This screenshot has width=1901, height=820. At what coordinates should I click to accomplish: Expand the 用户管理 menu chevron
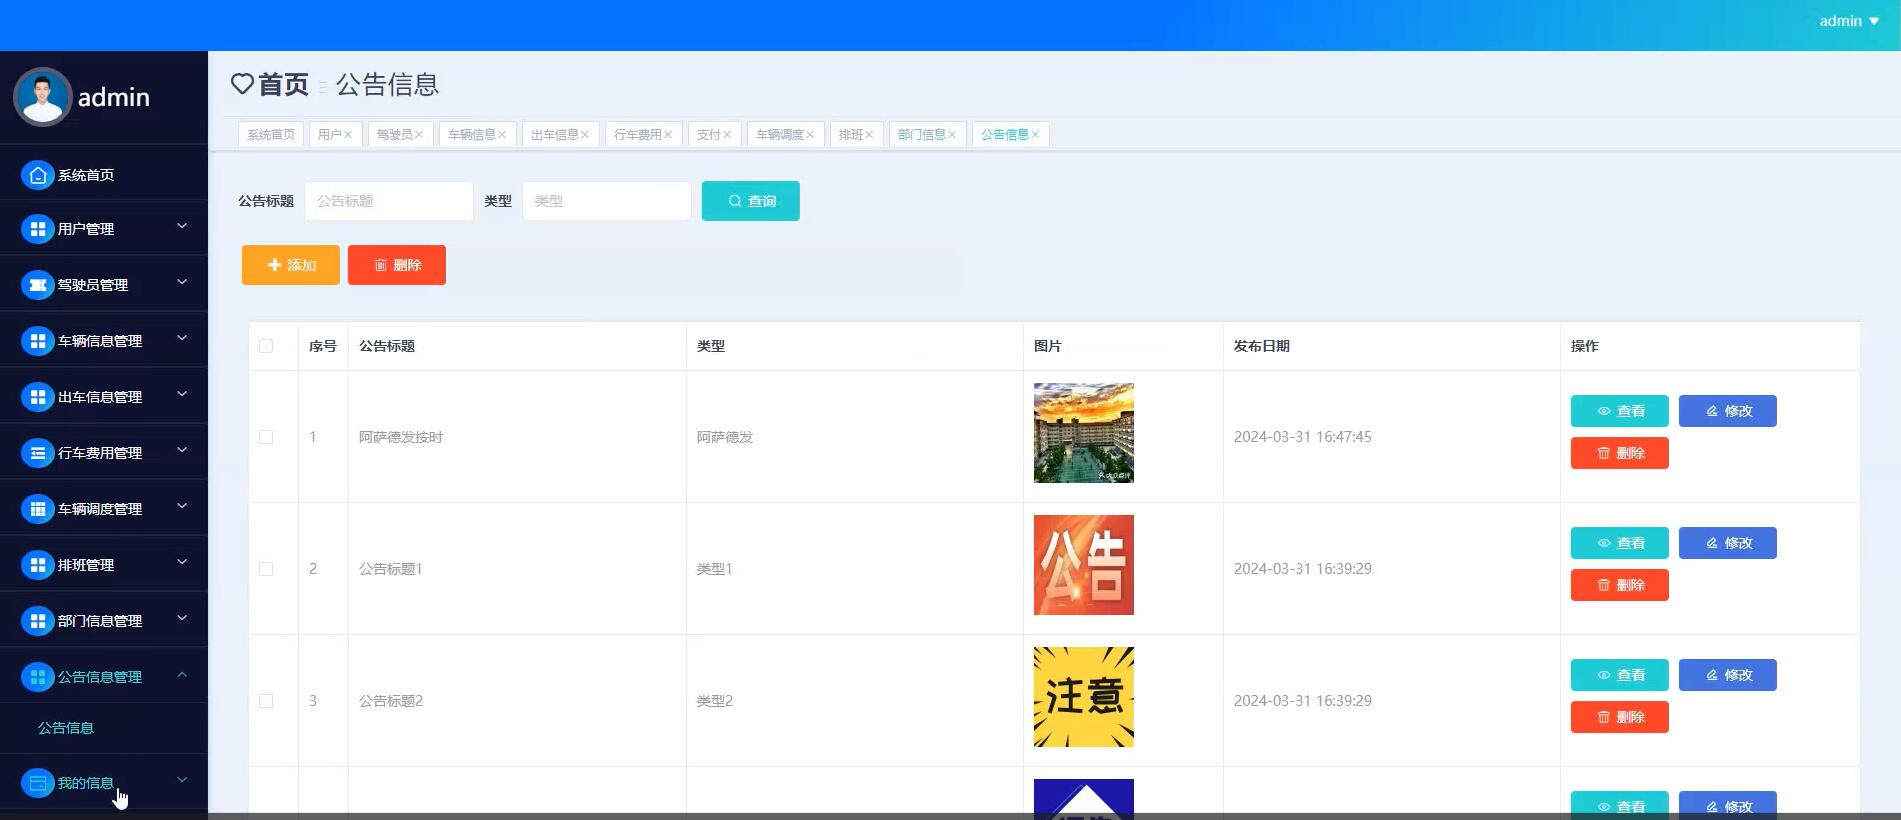click(x=182, y=227)
